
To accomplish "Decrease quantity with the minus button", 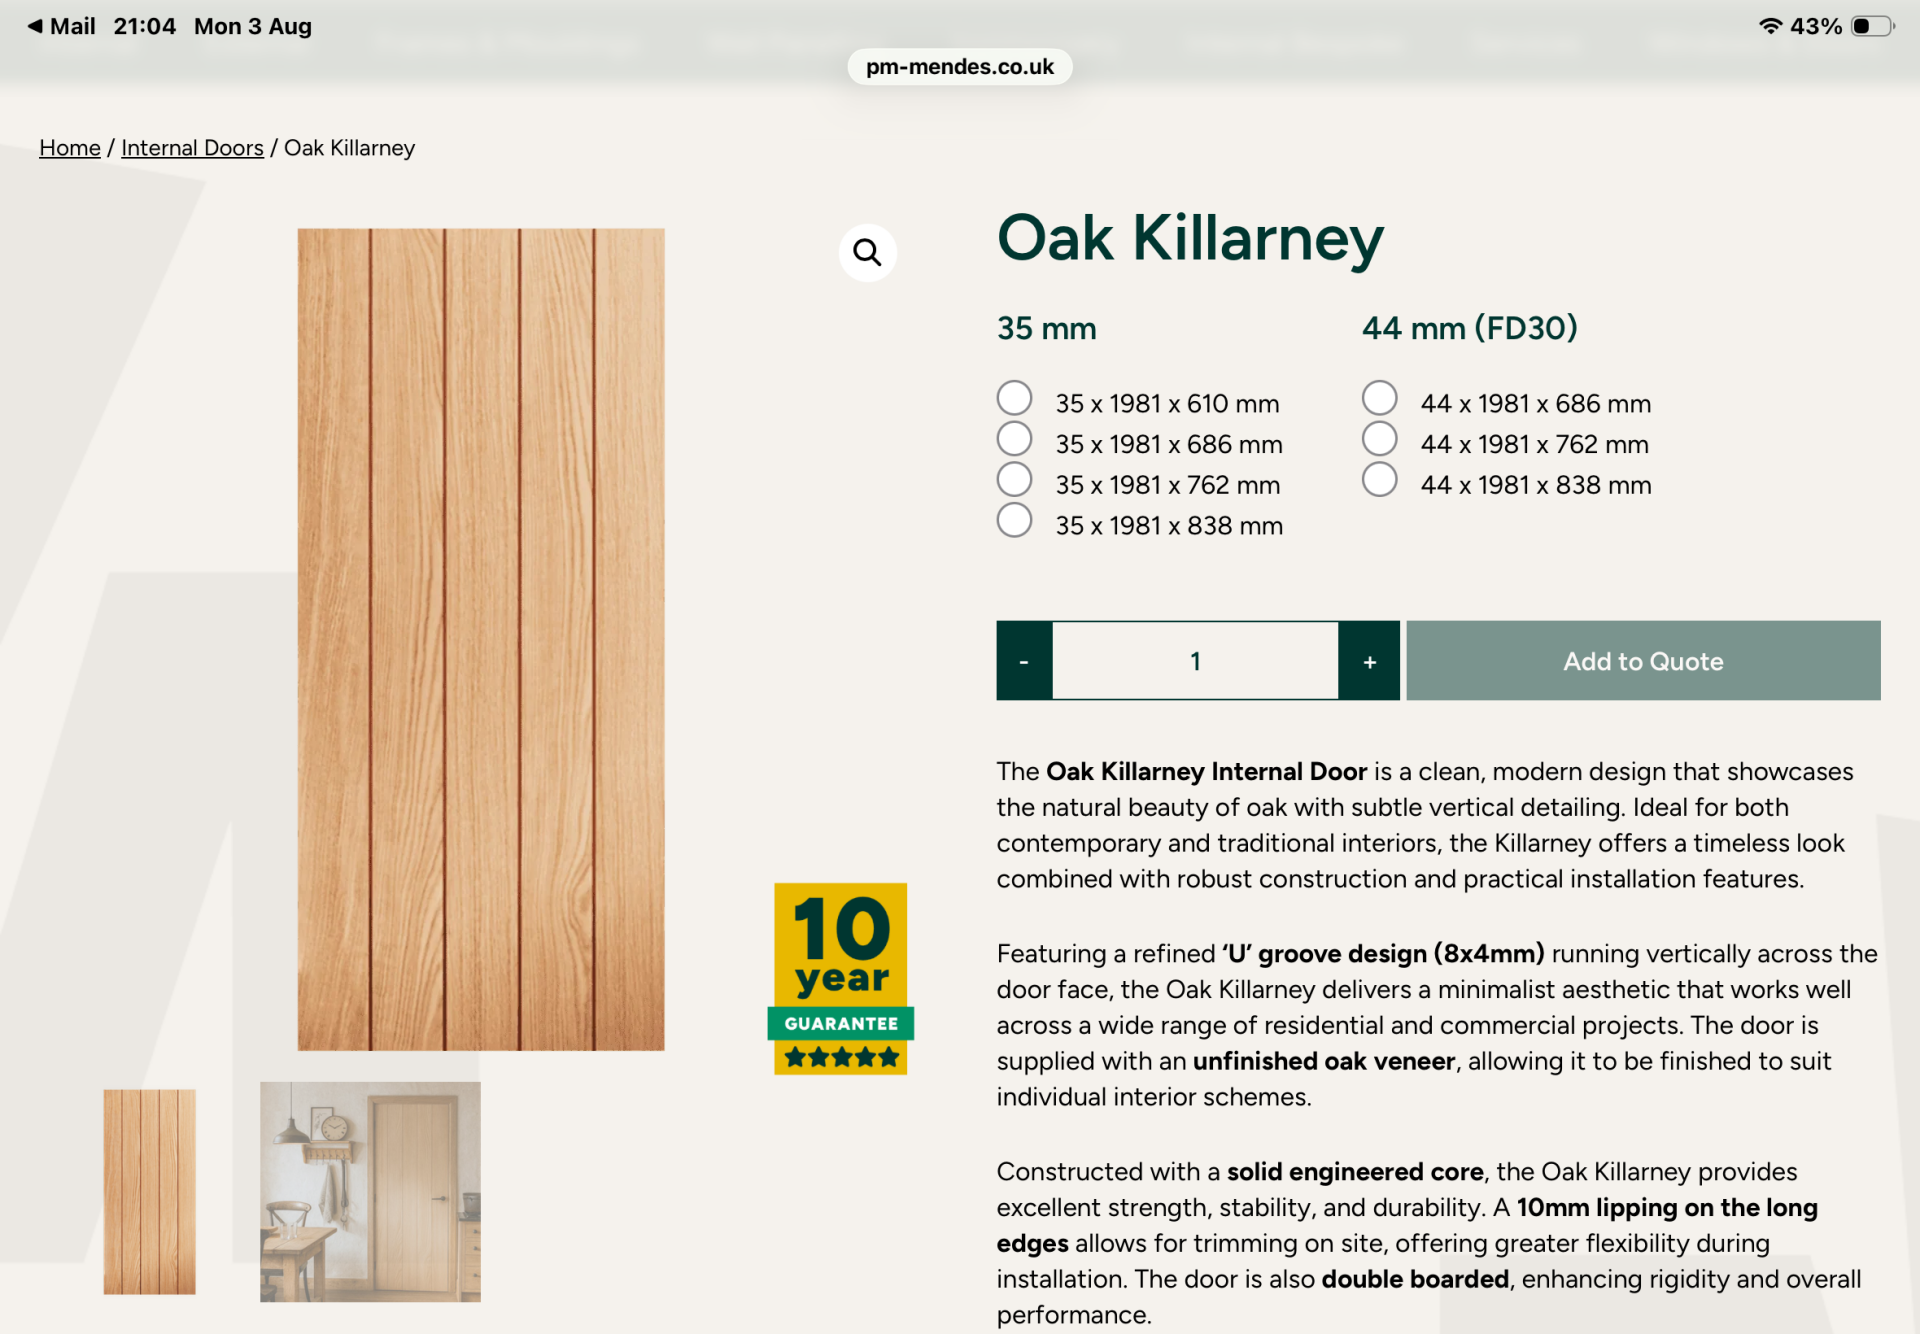I will point(1024,661).
